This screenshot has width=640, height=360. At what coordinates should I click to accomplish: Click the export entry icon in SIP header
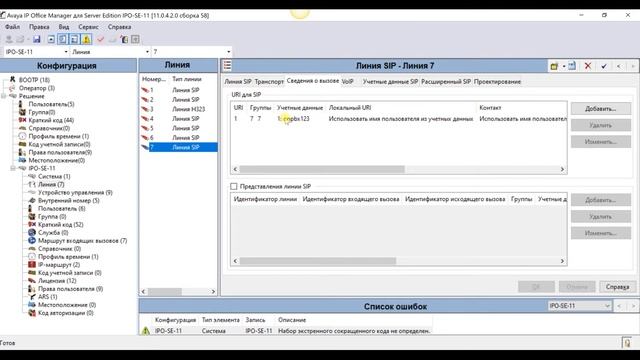[572, 66]
